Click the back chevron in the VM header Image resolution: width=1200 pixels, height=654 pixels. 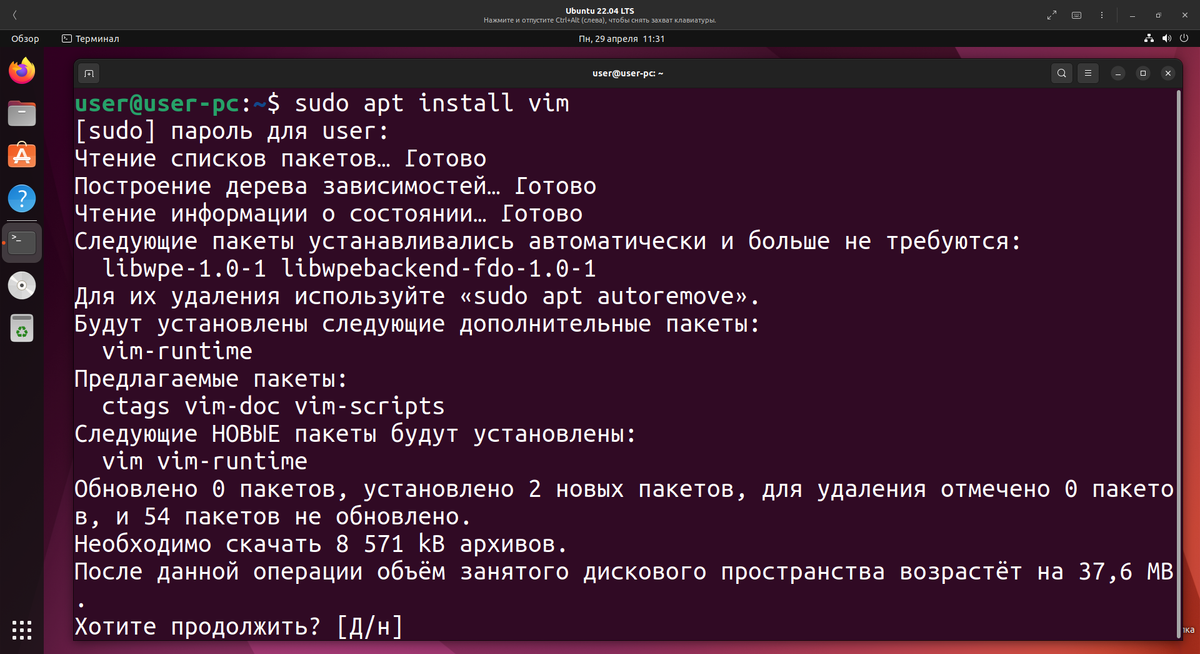pos(13,15)
